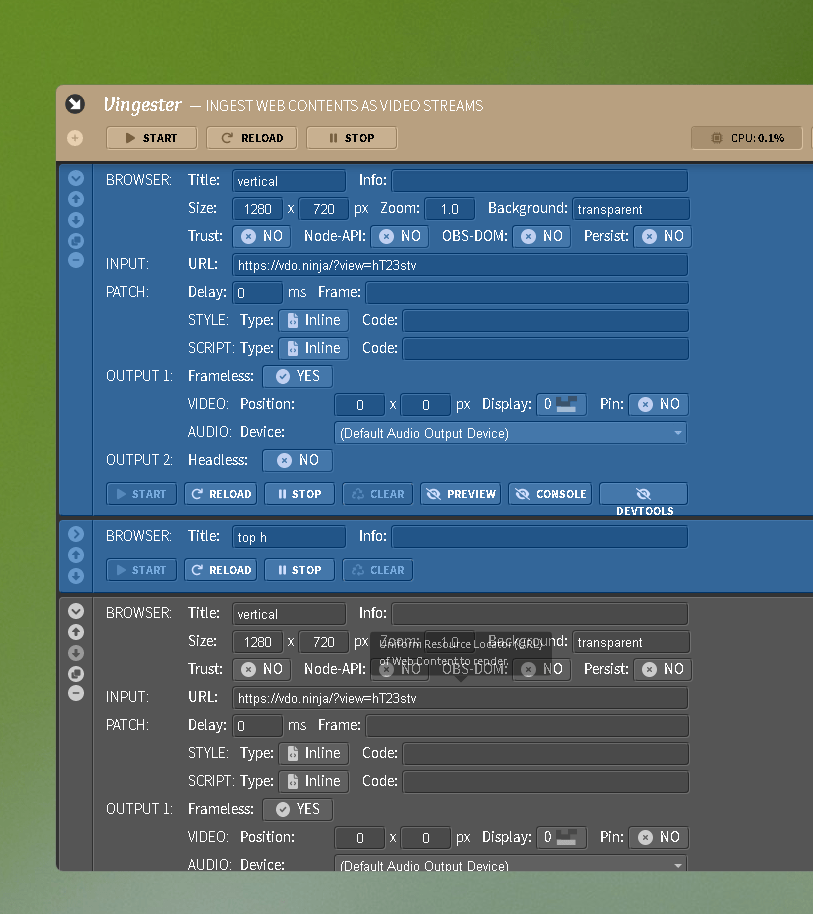The height and width of the screenshot is (914, 813).
Task: Clone the first vertical browser
Action: (76, 241)
